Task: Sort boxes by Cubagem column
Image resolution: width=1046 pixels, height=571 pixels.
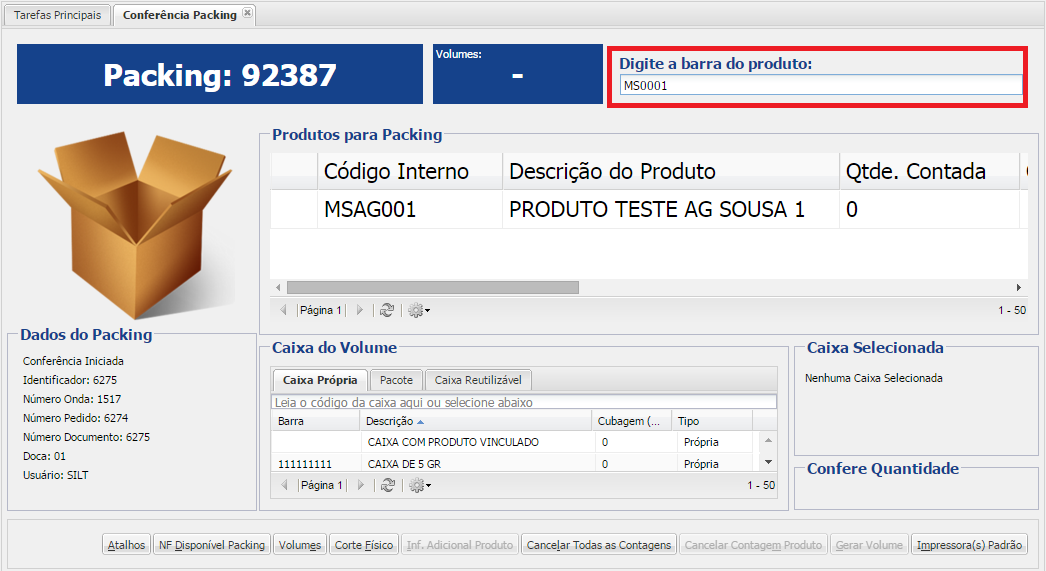Action: coord(631,421)
